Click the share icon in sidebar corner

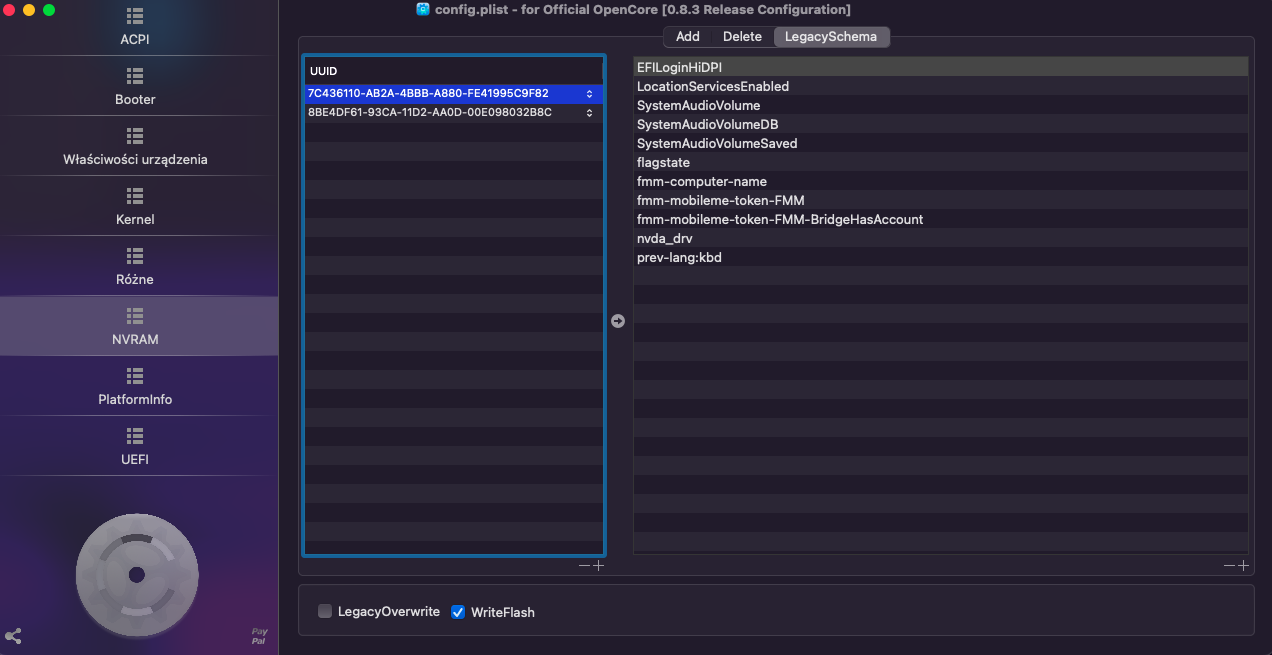coord(14,635)
